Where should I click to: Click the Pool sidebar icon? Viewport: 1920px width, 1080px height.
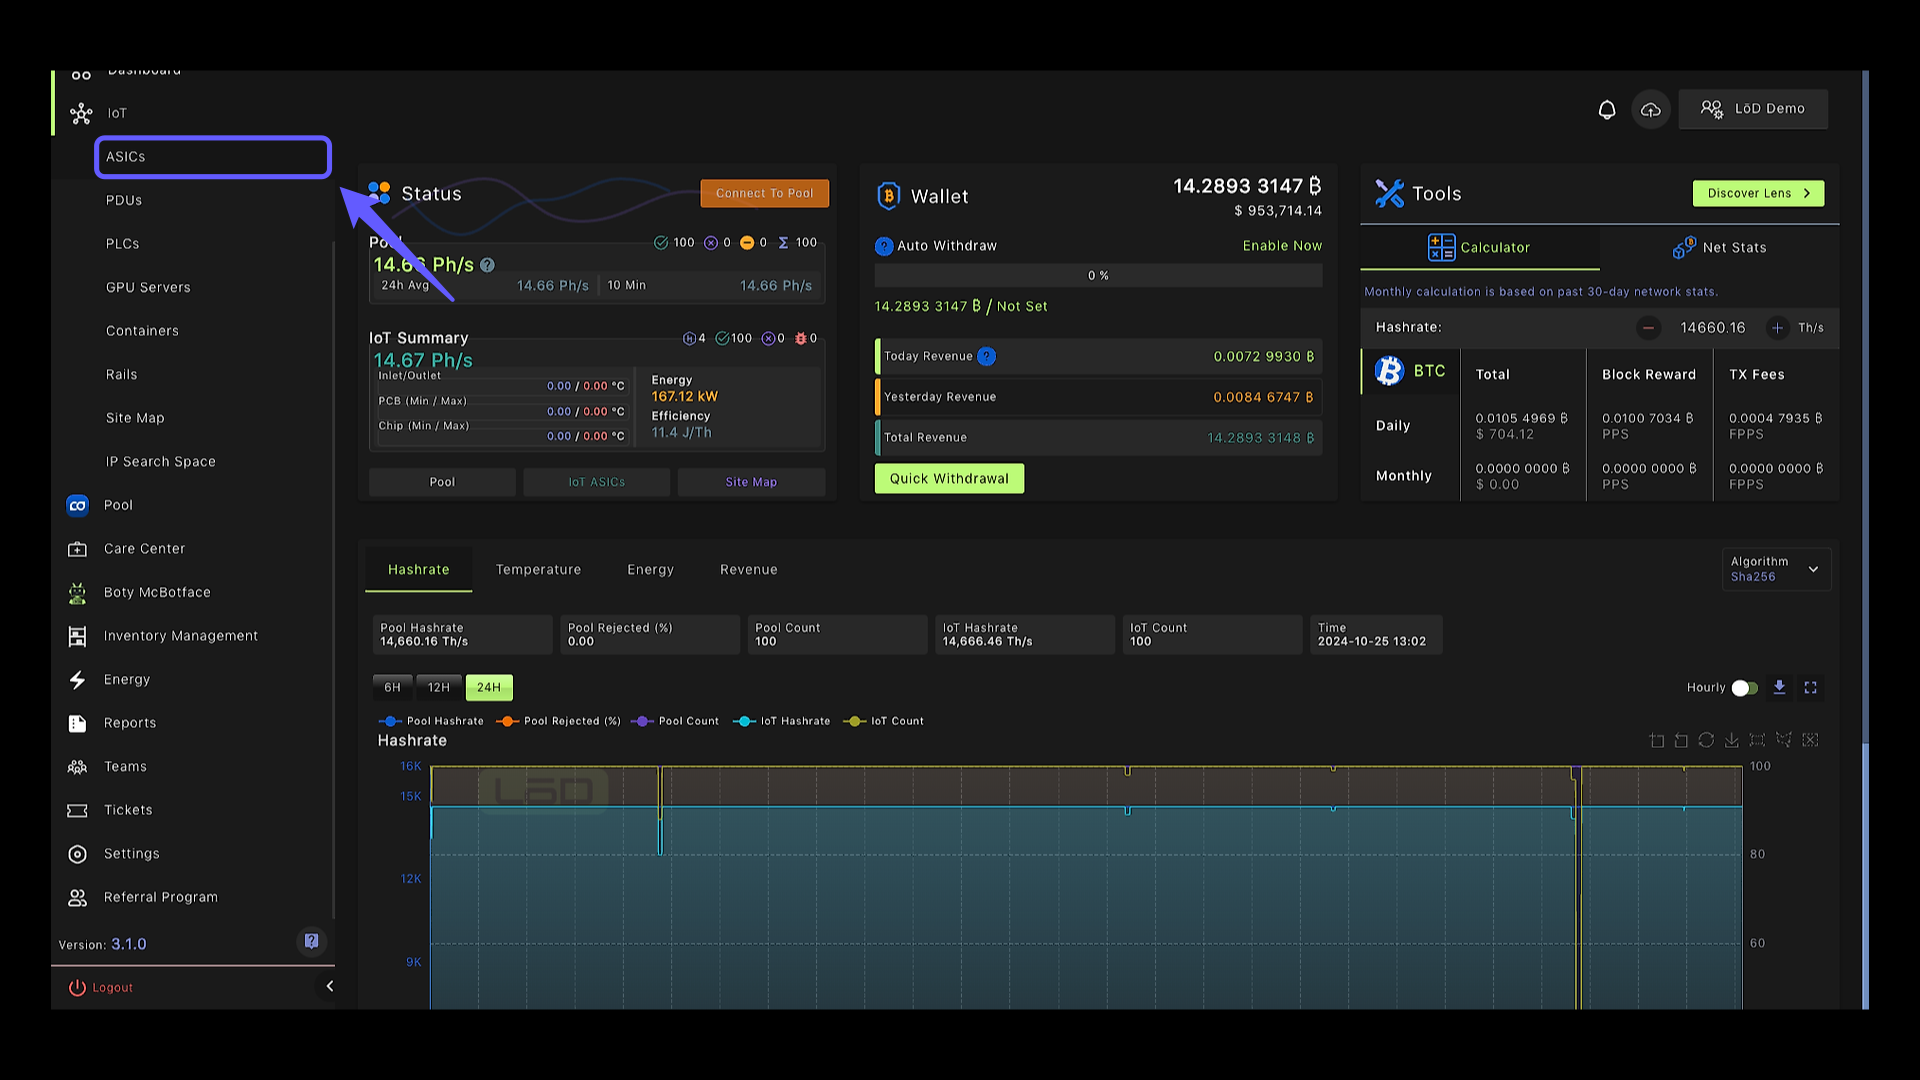[77, 505]
